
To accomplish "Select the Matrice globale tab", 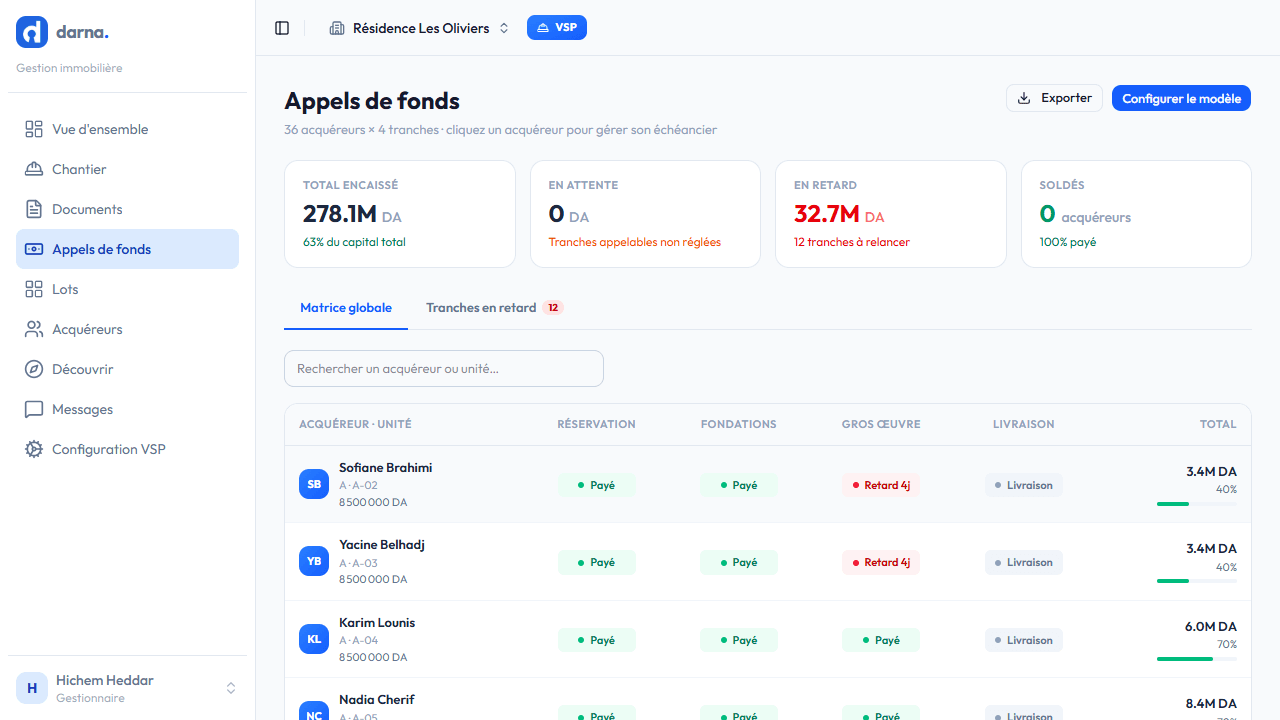I will [346, 308].
